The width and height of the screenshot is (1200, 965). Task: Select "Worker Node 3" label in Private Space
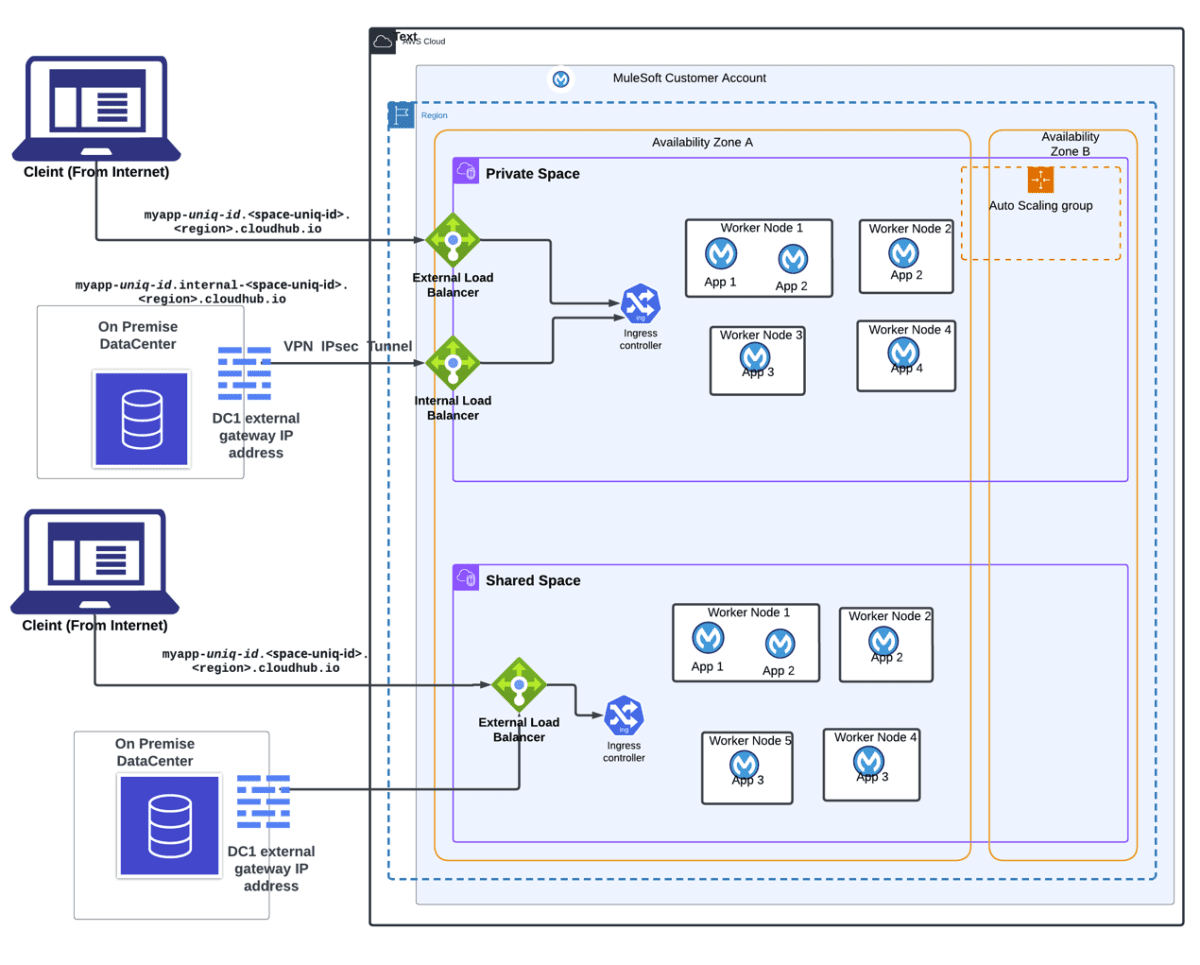(x=761, y=335)
